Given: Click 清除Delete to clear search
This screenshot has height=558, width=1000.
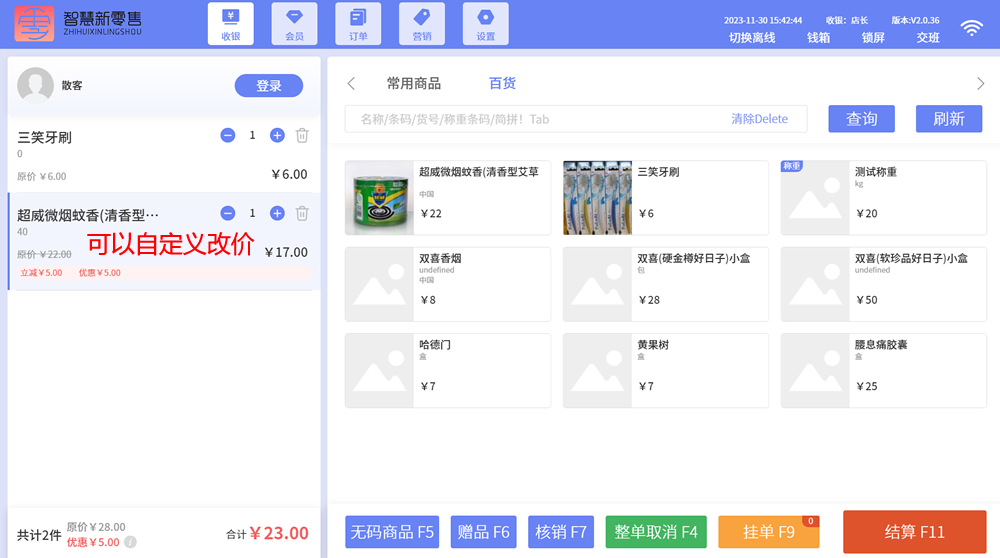Looking at the screenshot, I should [x=759, y=119].
